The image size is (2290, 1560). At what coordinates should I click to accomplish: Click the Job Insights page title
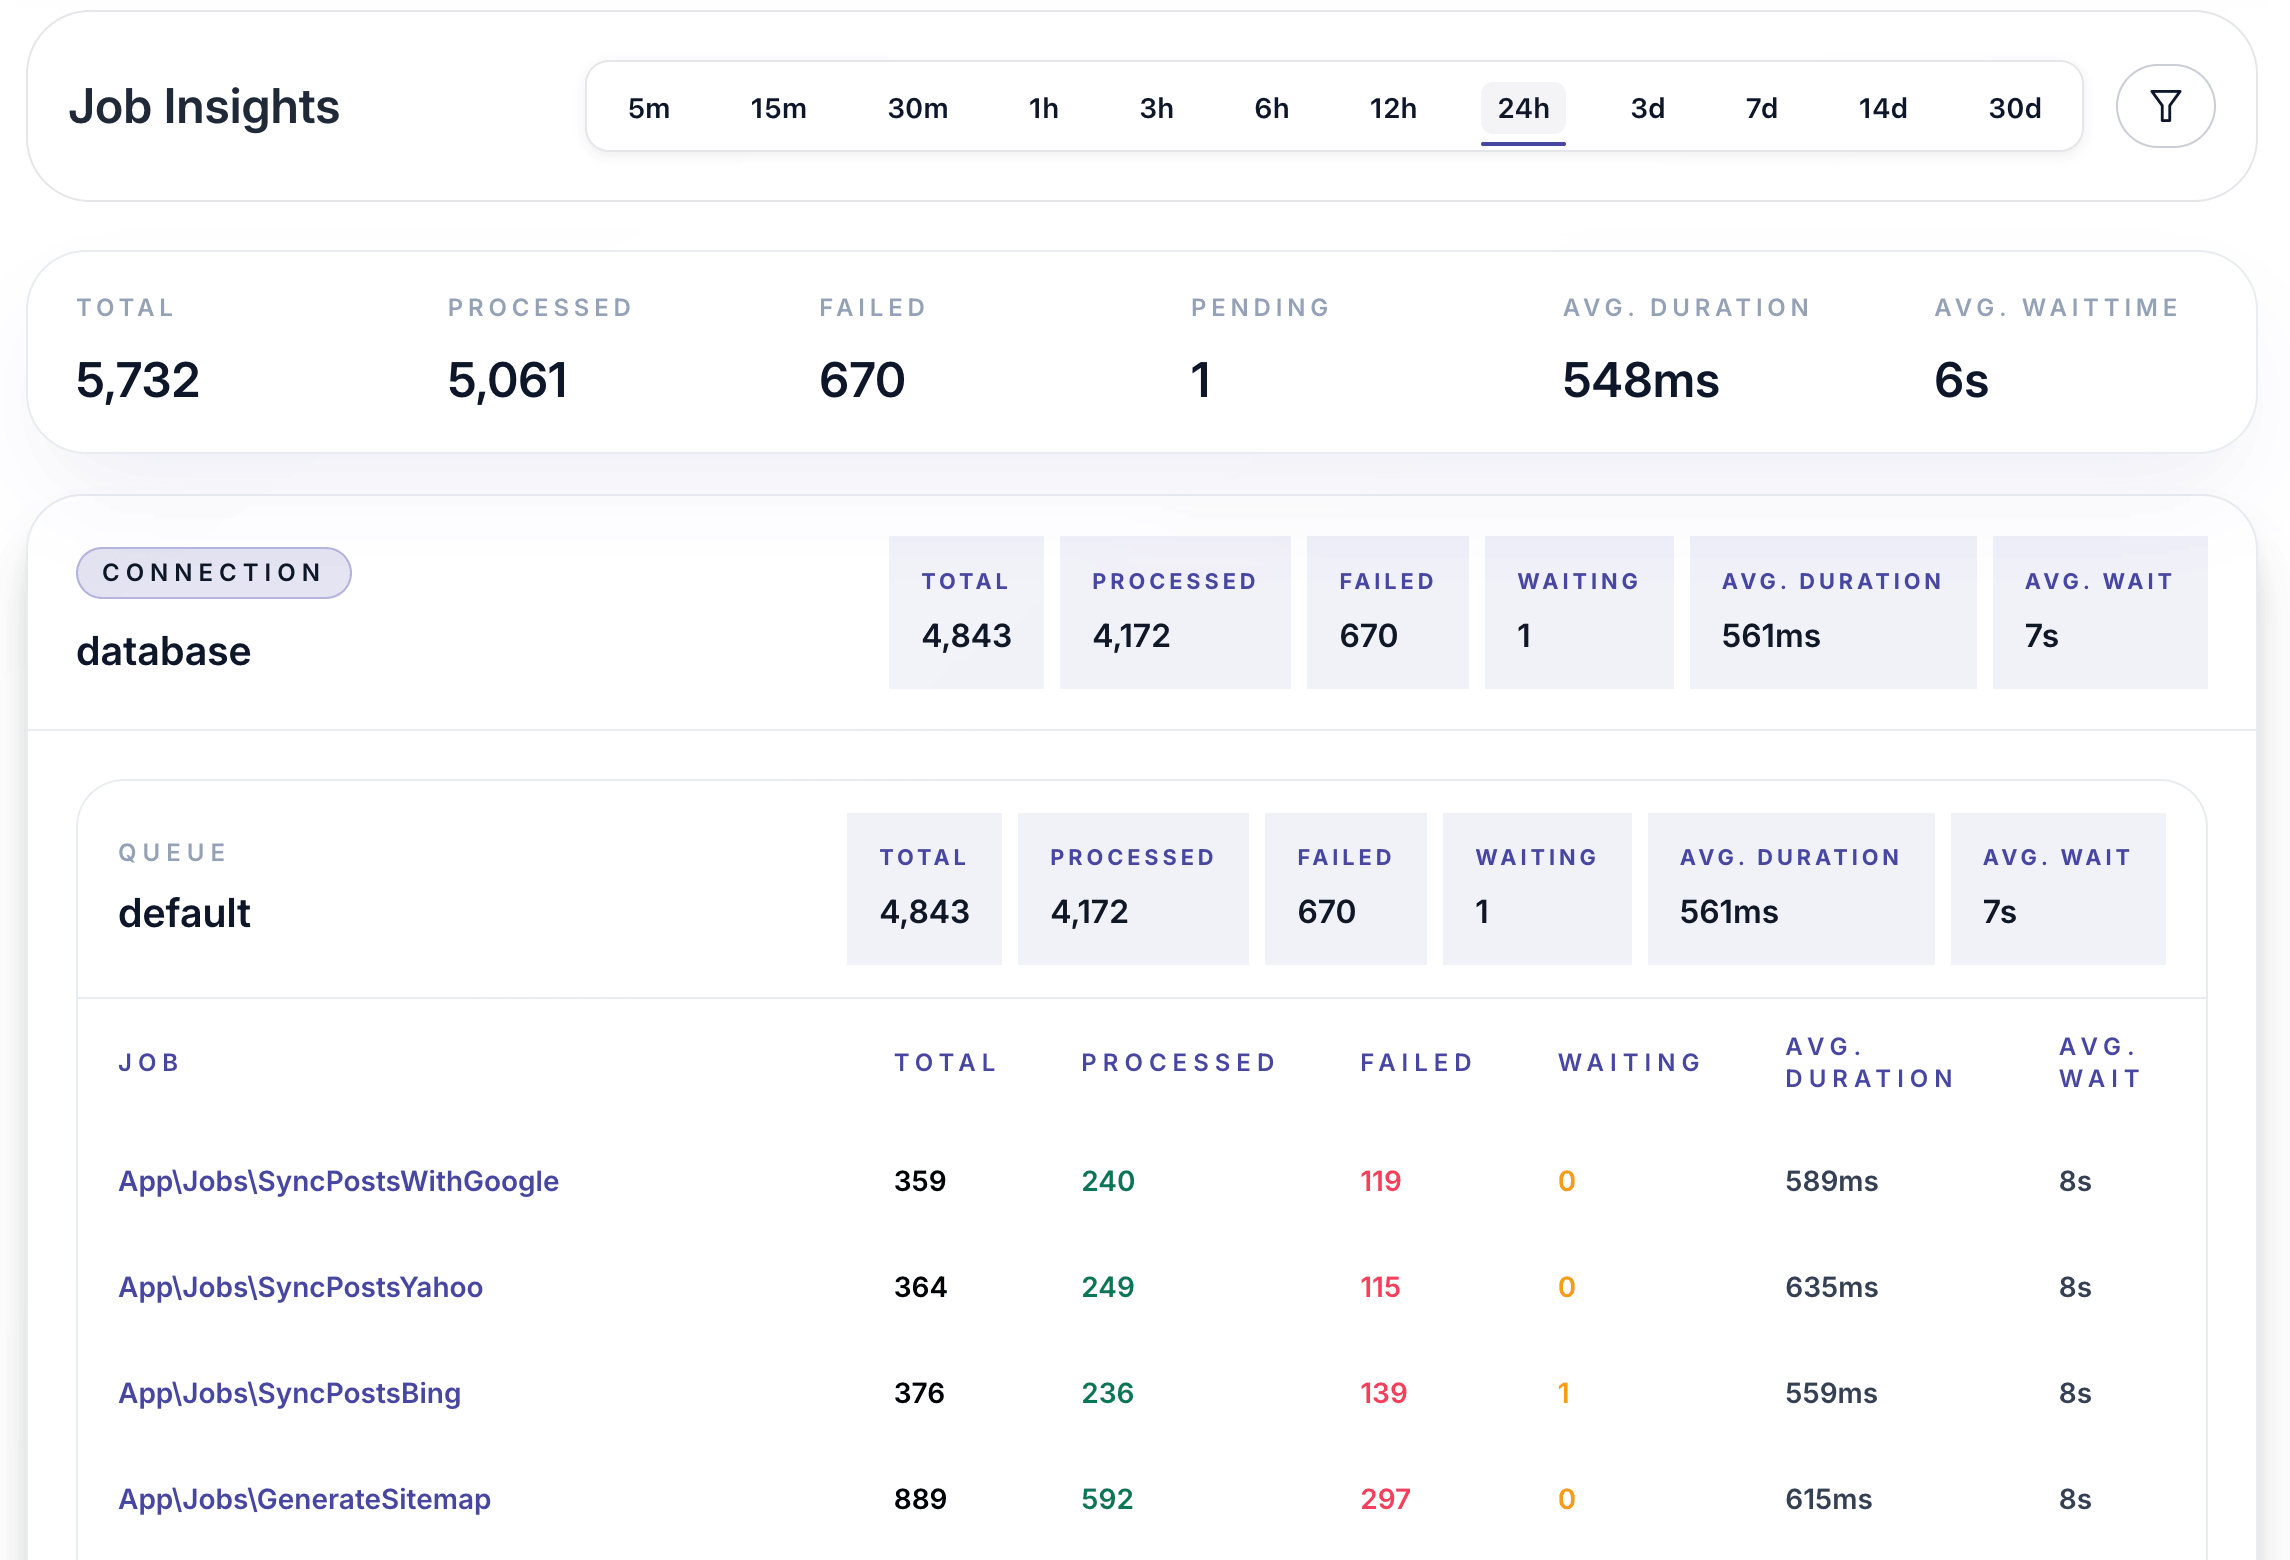tap(204, 107)
